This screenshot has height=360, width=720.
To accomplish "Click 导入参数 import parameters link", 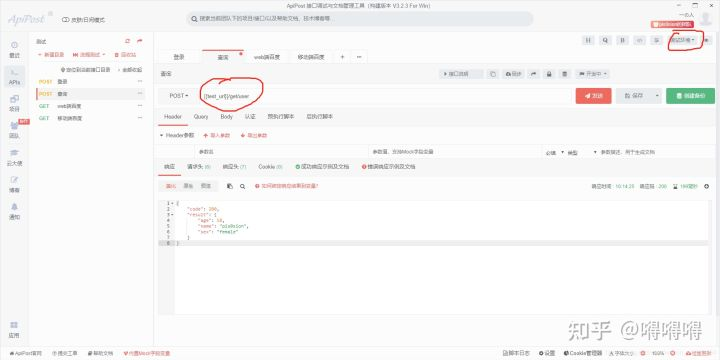I will pyautogui.click(x=217, y=135).
